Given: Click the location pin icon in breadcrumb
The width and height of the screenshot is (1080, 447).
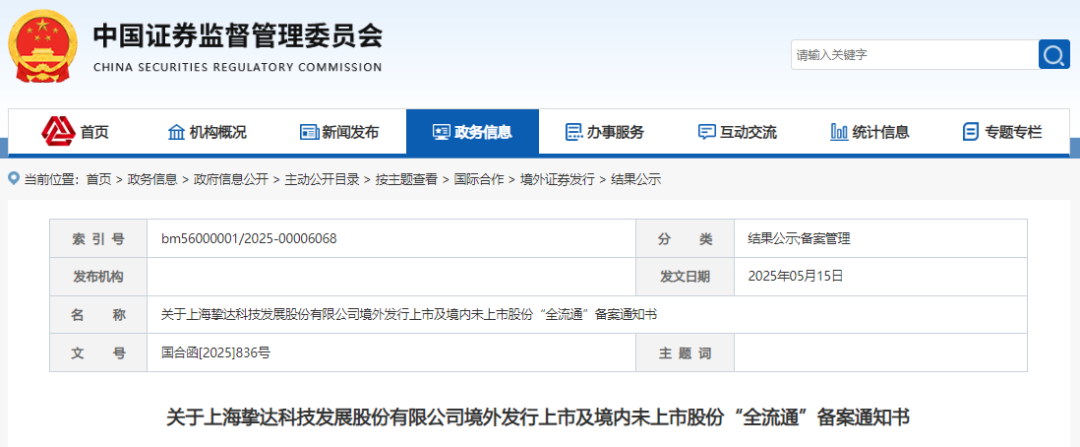Looking at the screenshot, I should coord(14,179).
